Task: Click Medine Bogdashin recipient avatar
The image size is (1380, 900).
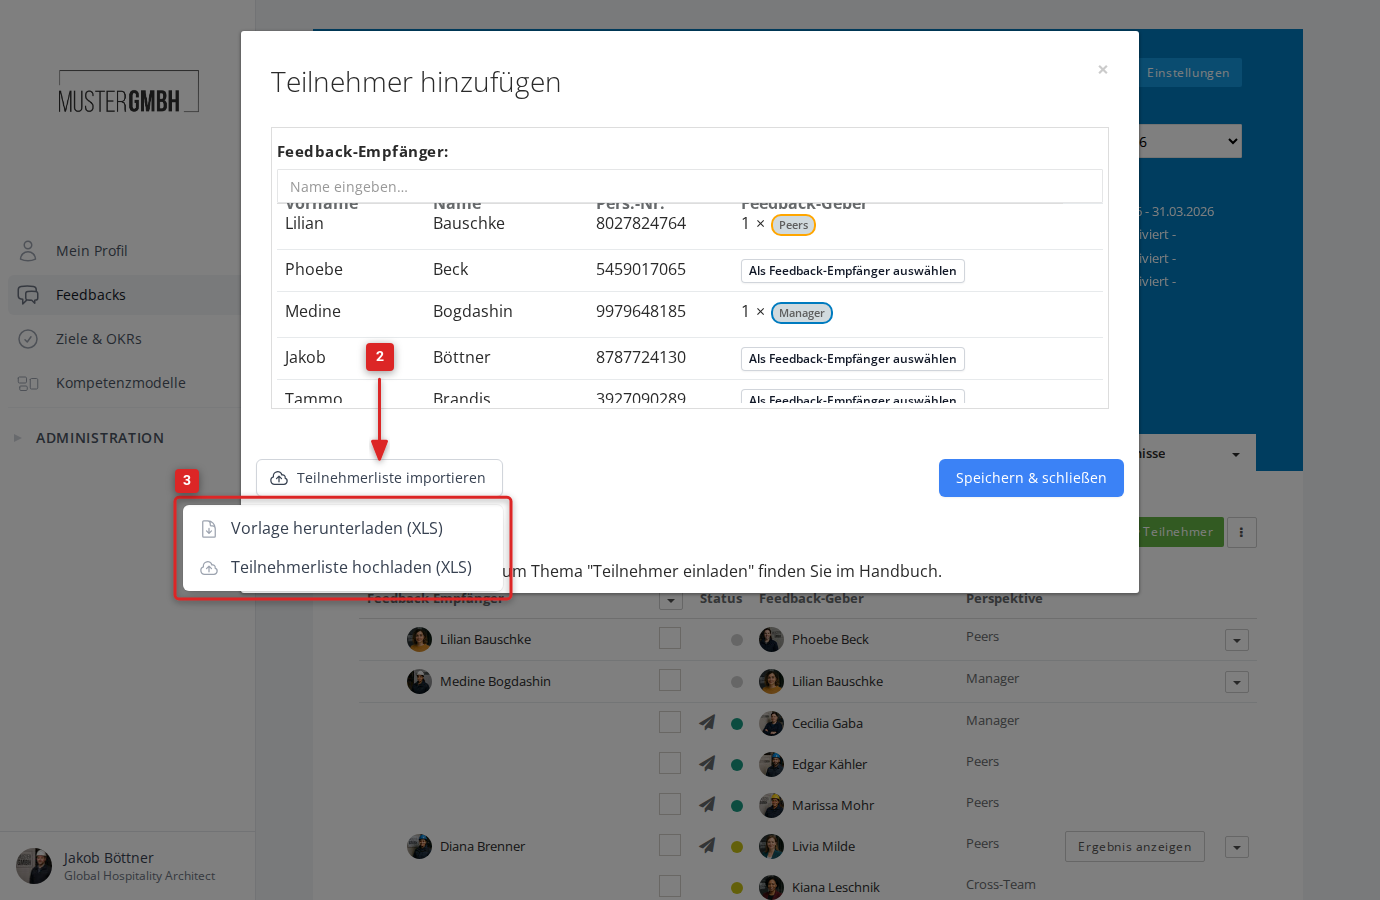Action: coord(420,681)
